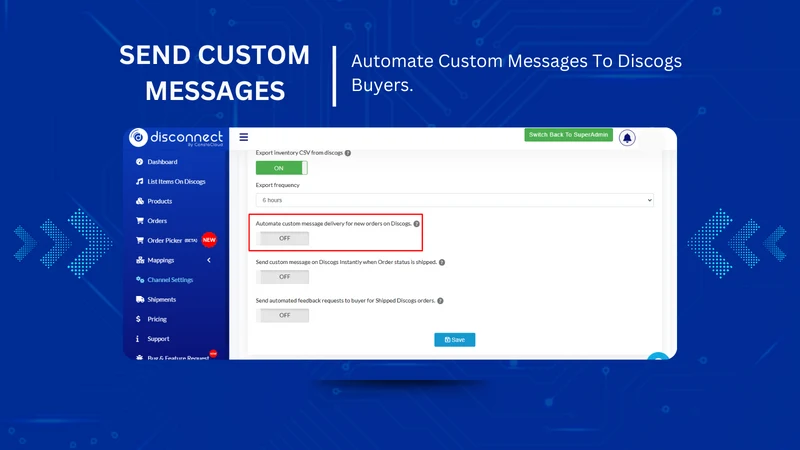Expand the Mappings submenu chevron
This screenshot has width=800, height=450.
click(209, 260)
